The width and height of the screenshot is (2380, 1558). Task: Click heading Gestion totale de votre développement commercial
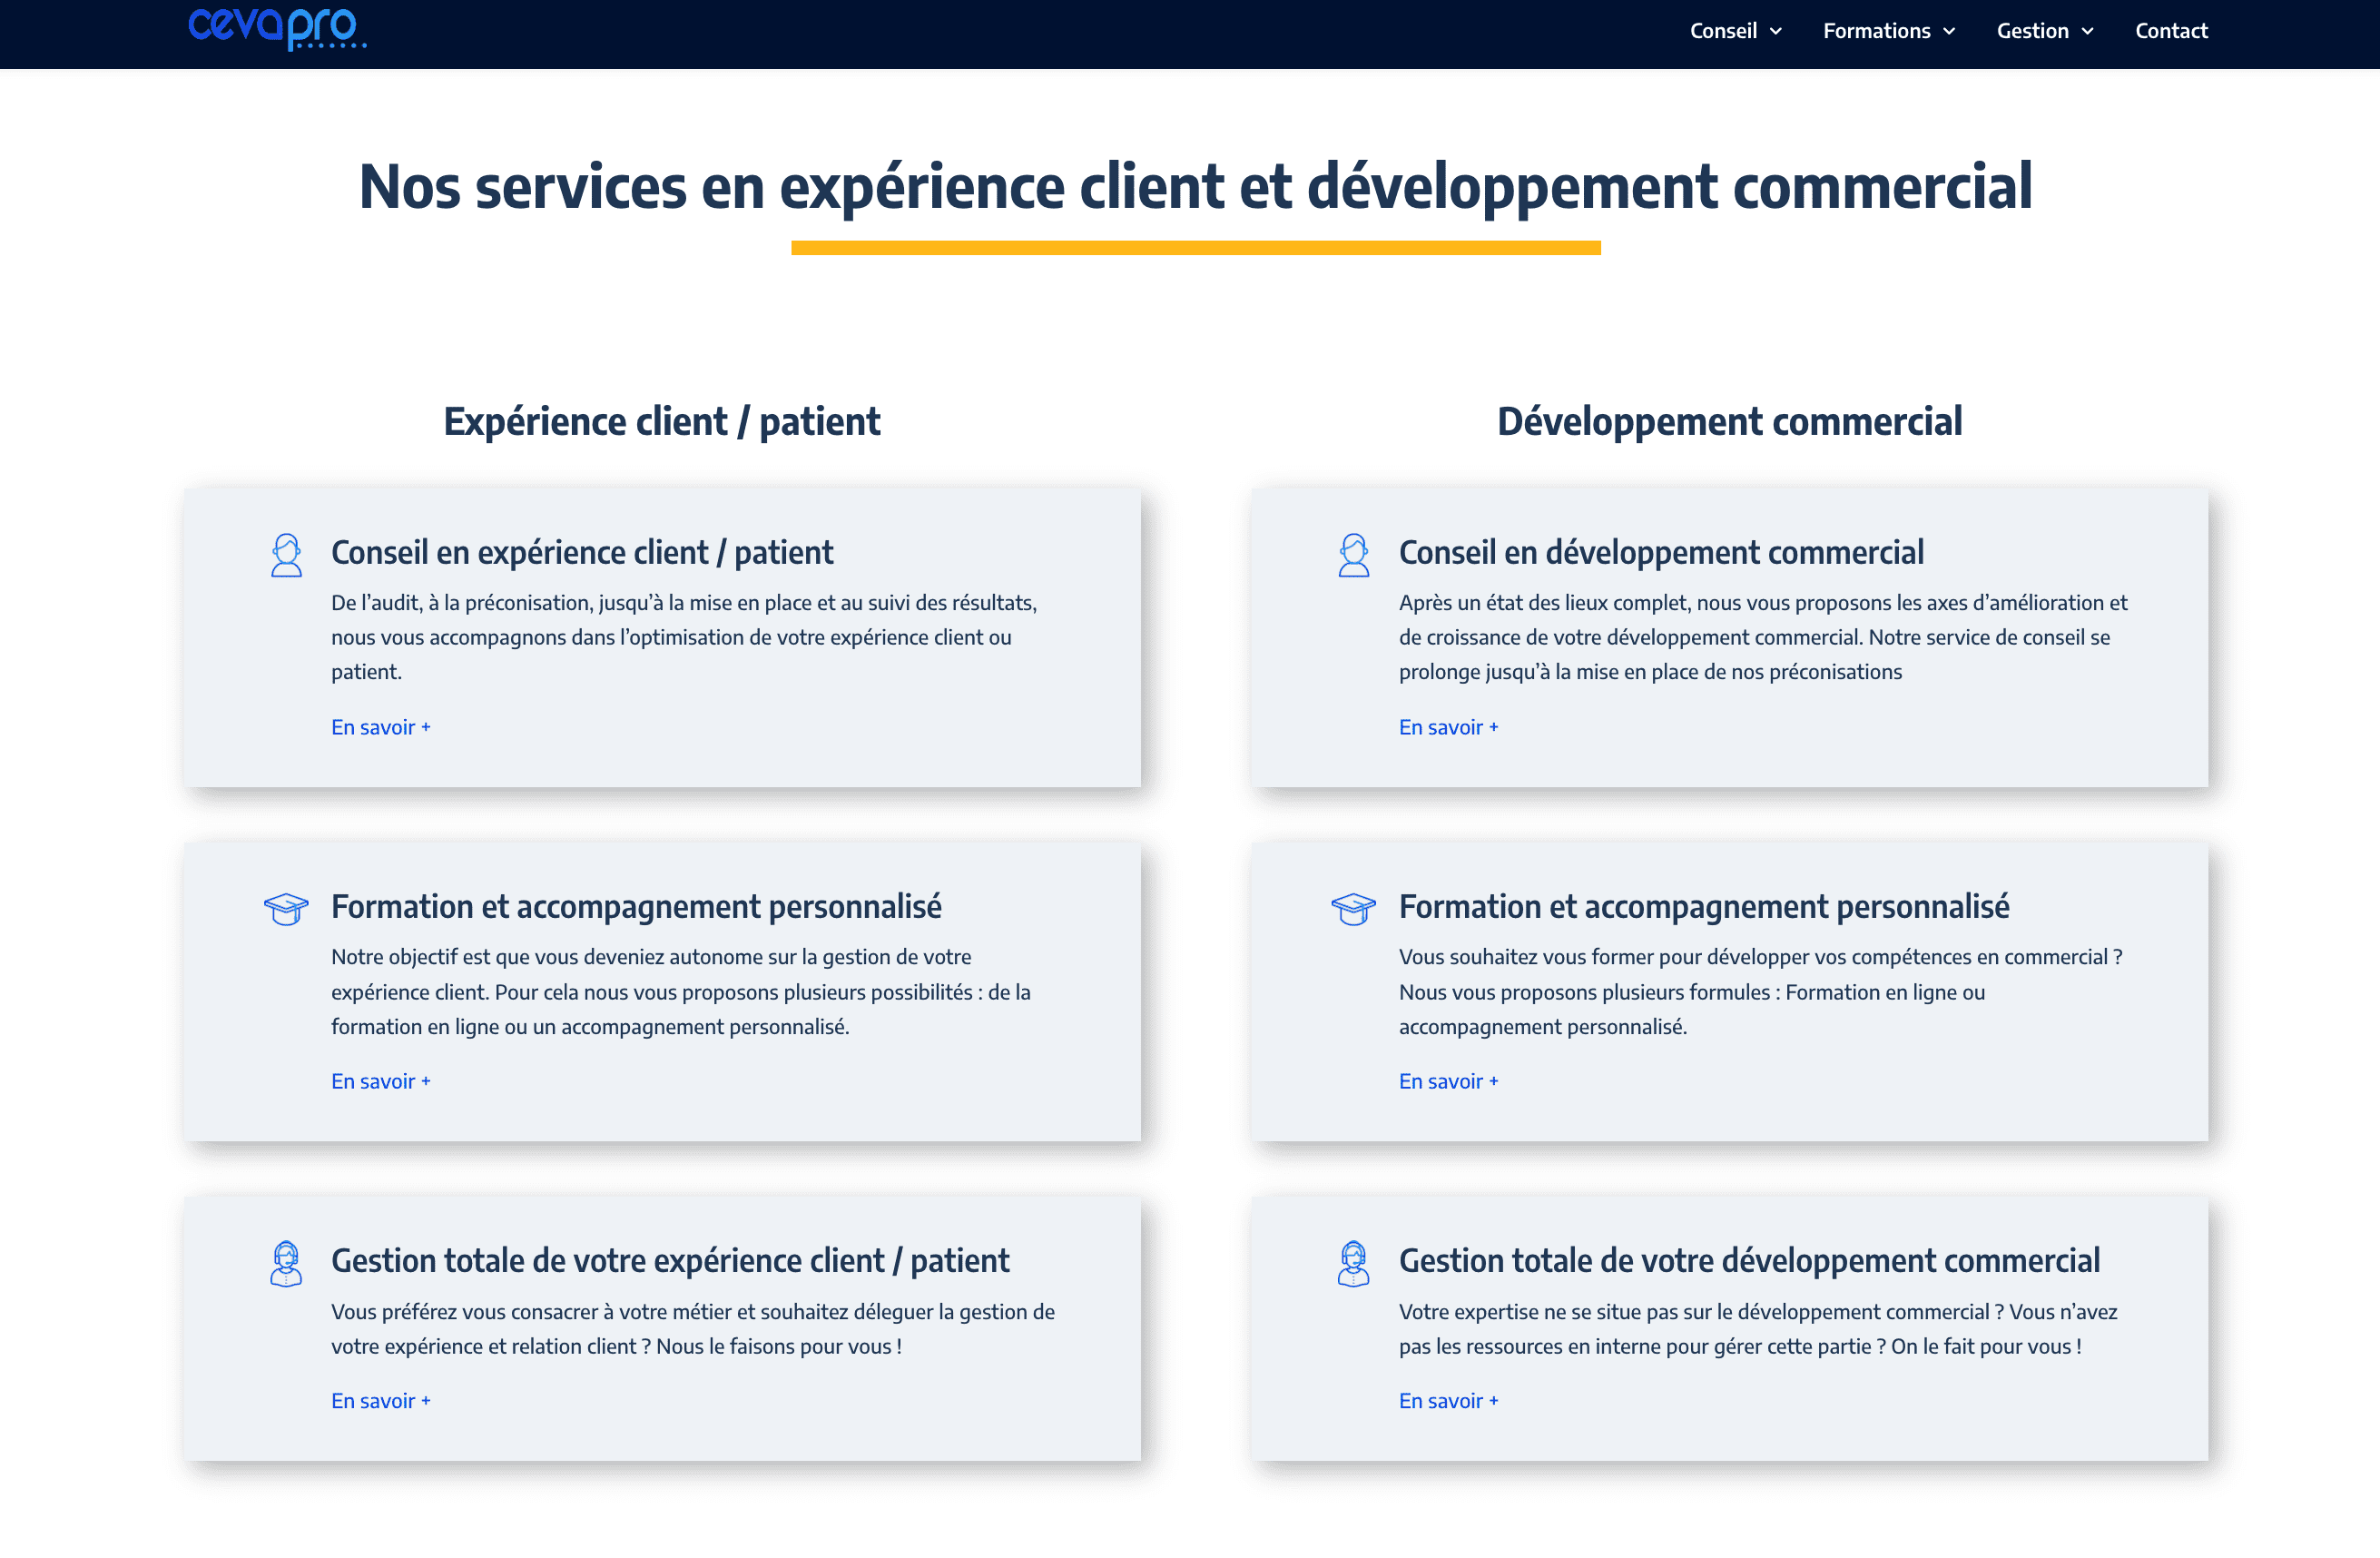(1749, 1260)
